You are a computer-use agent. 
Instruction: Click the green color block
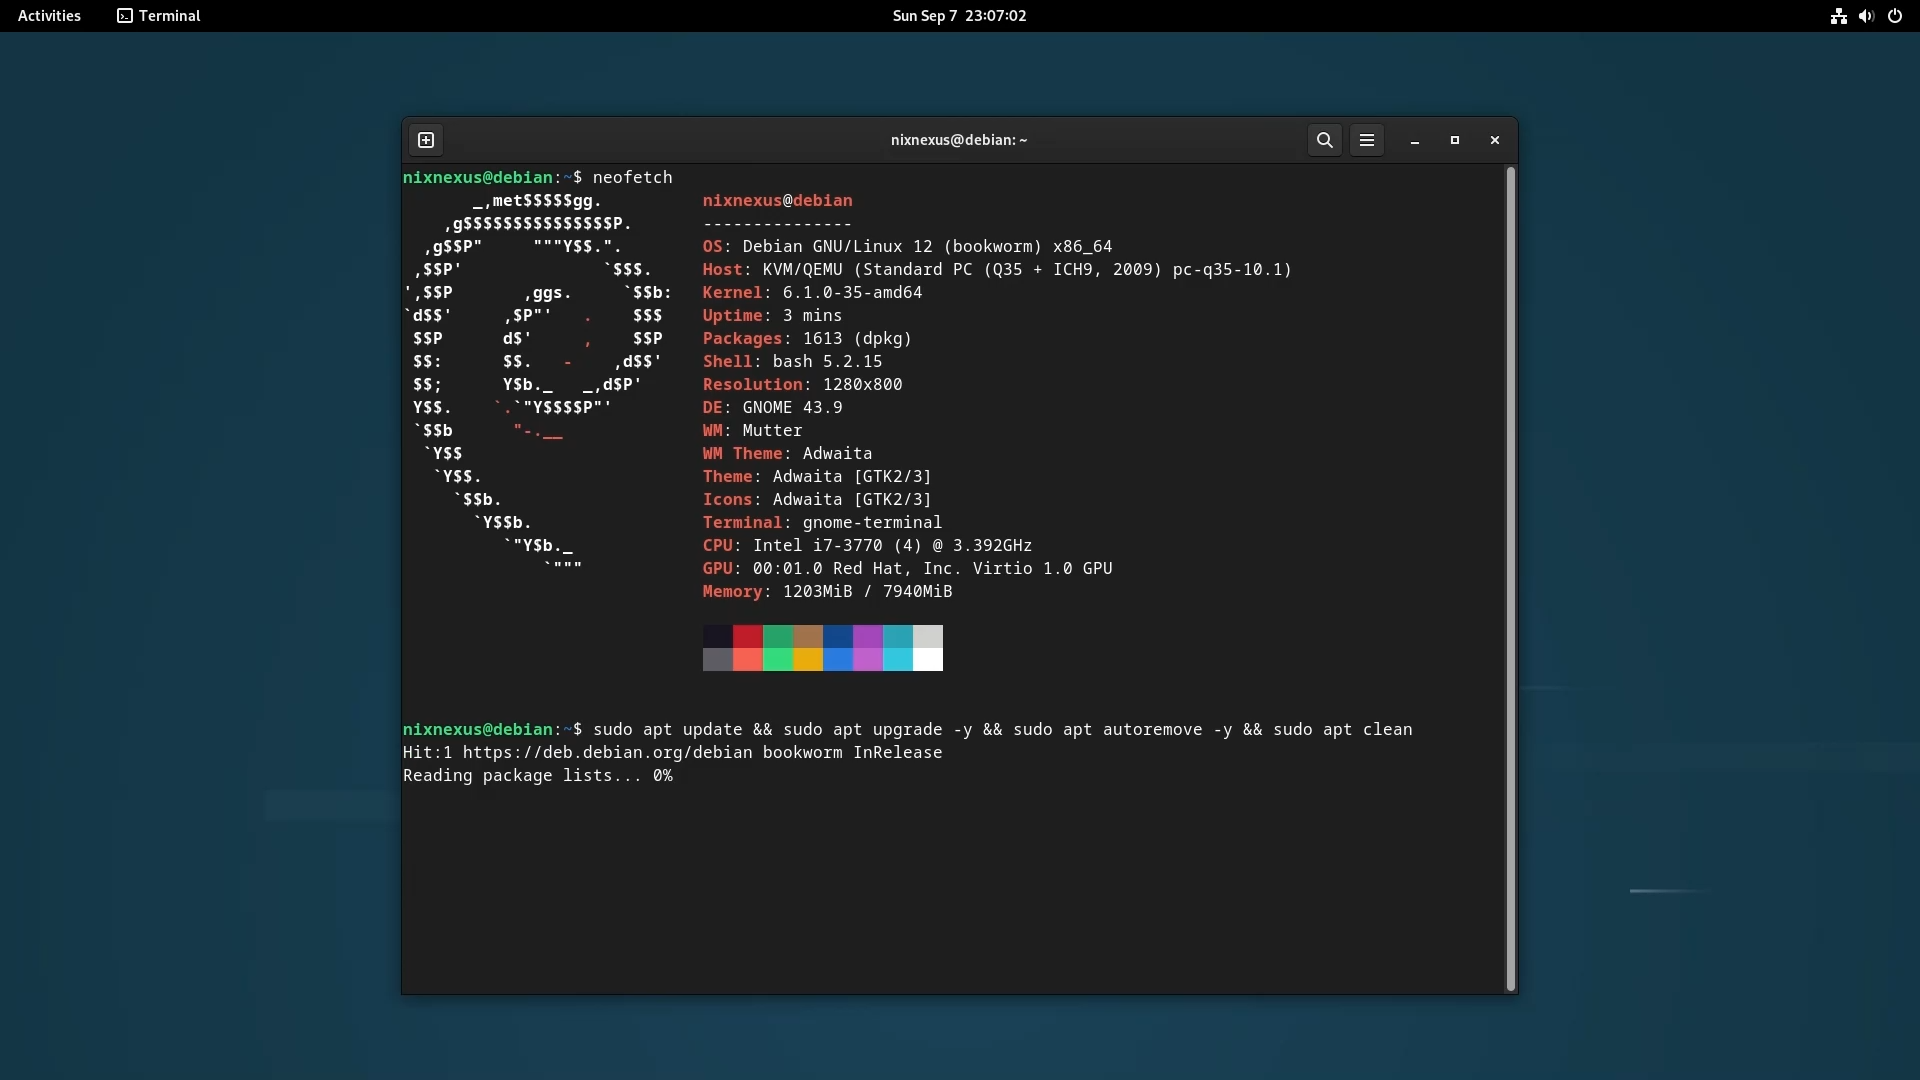click(777, 637)
